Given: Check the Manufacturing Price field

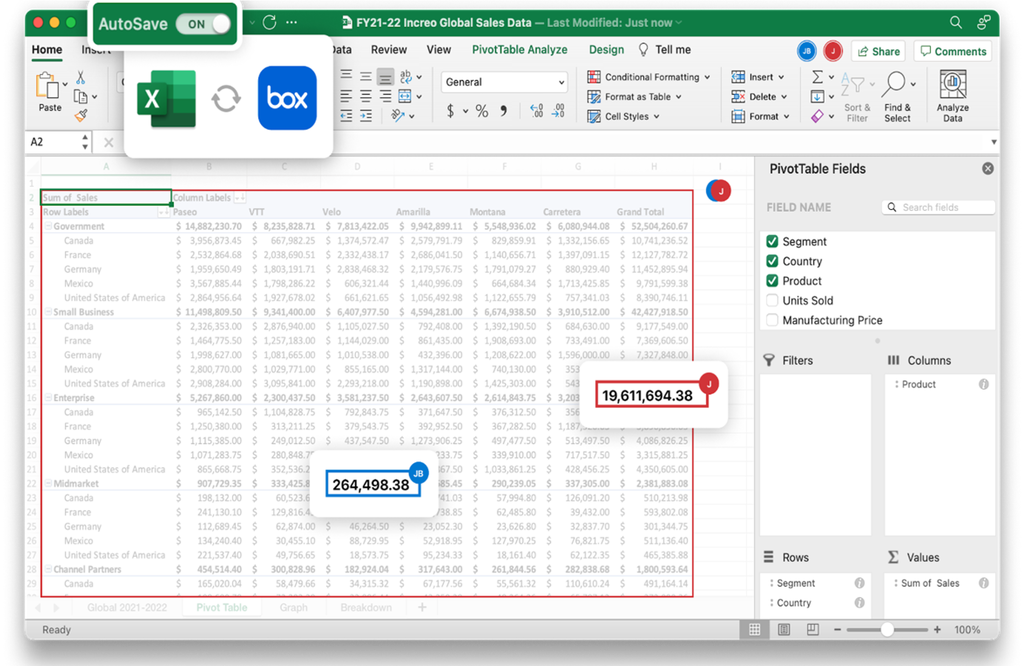Looking at the screenshot, I should pyautogui.click(x=772, y=320).
